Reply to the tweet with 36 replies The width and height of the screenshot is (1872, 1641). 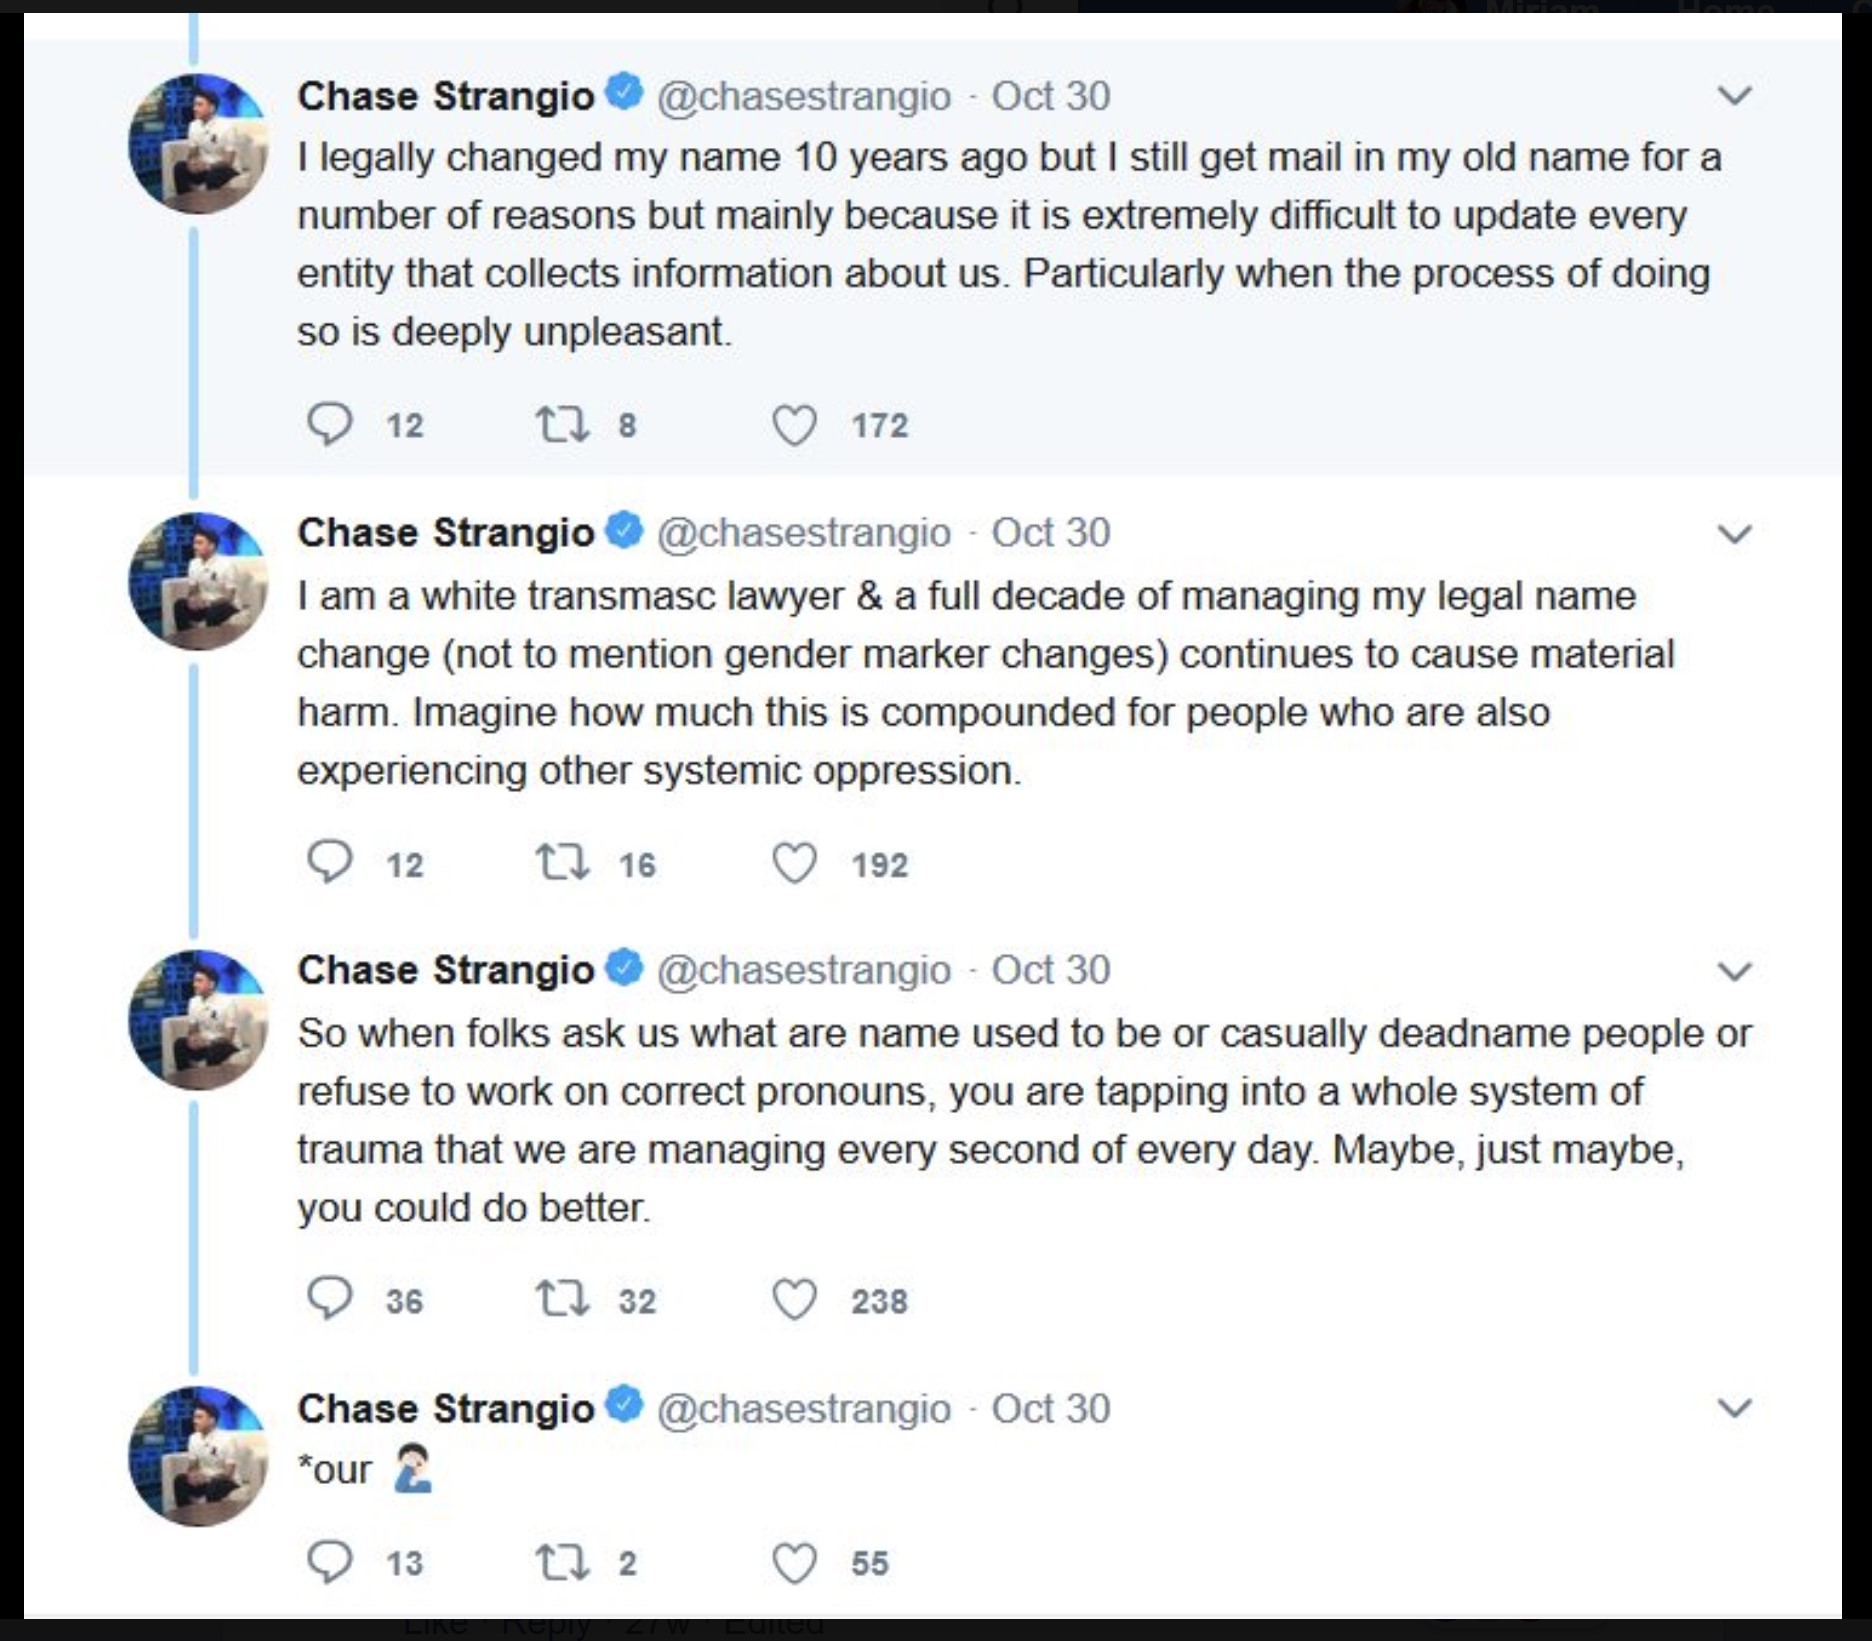[x=329, y=1299]
